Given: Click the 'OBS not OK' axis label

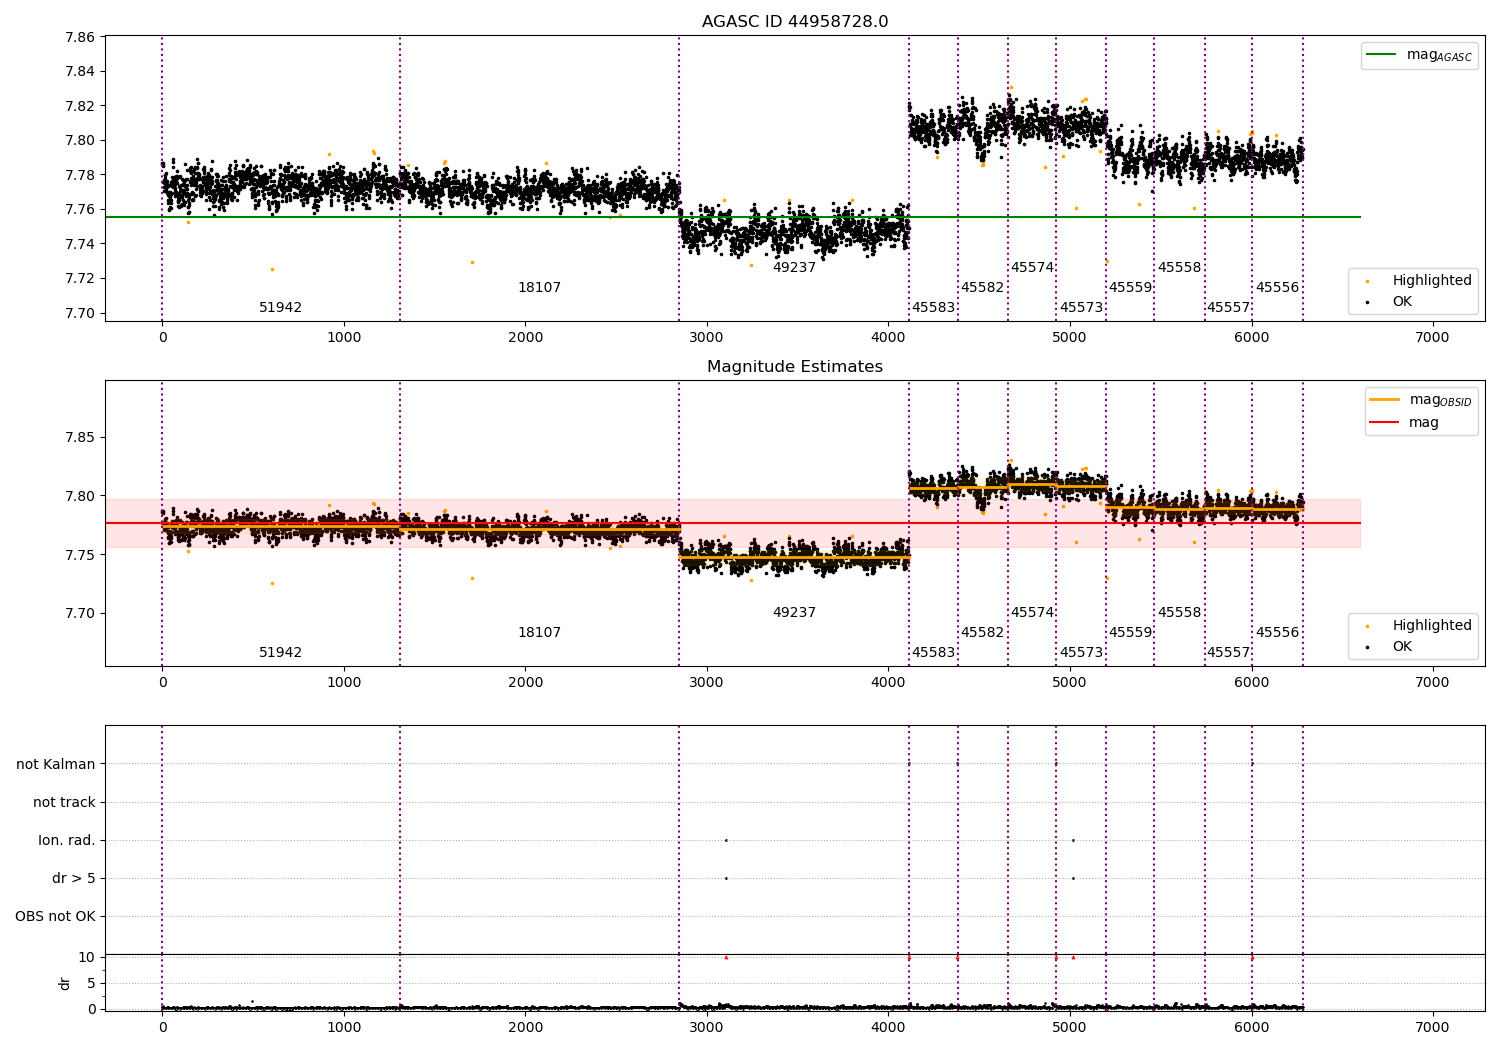Looking at the screenshot, I should [x=55, y=917].
